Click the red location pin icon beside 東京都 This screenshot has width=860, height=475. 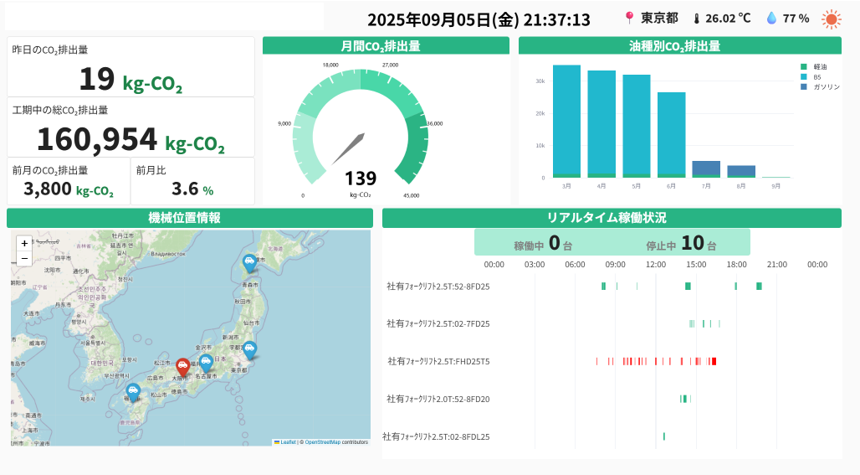(629, 18)
